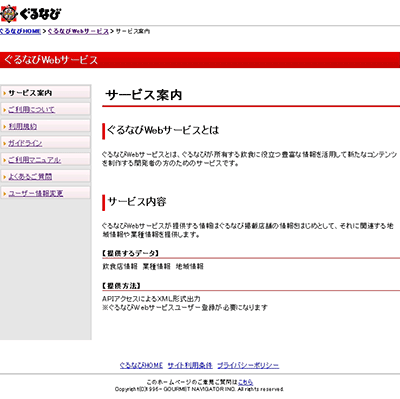Viewport: 400px width, 399px height.
Task: Click the サービス内容 section heading
Action: click(x=137, y=202)
